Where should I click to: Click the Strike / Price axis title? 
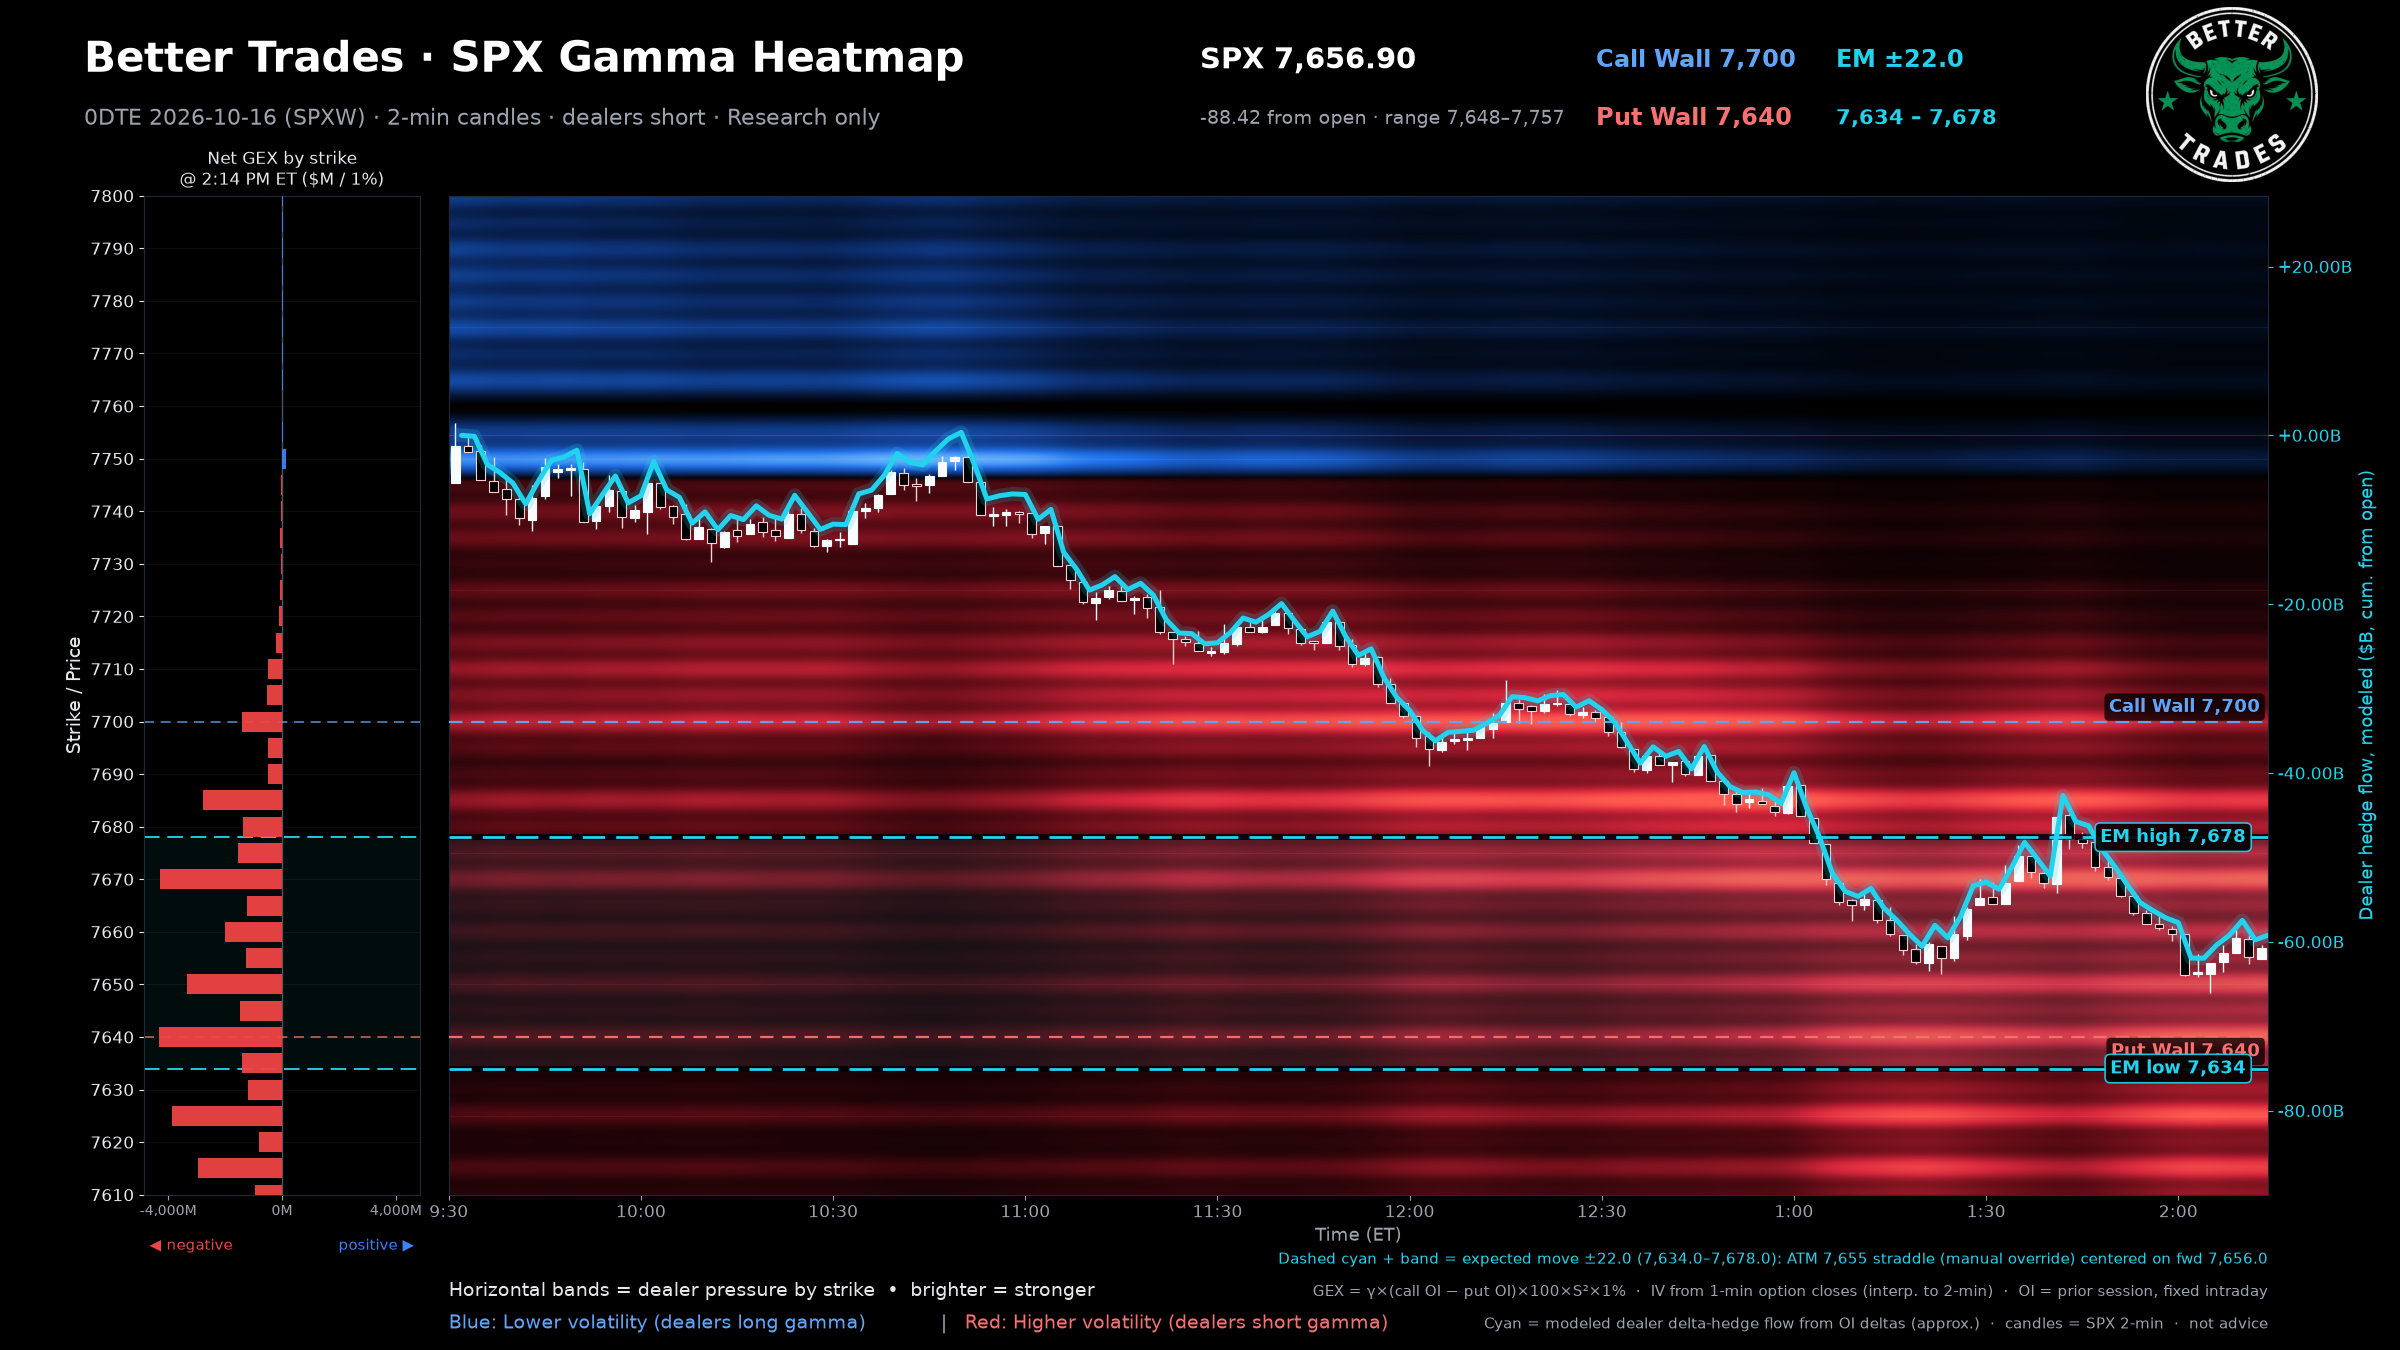73,695
